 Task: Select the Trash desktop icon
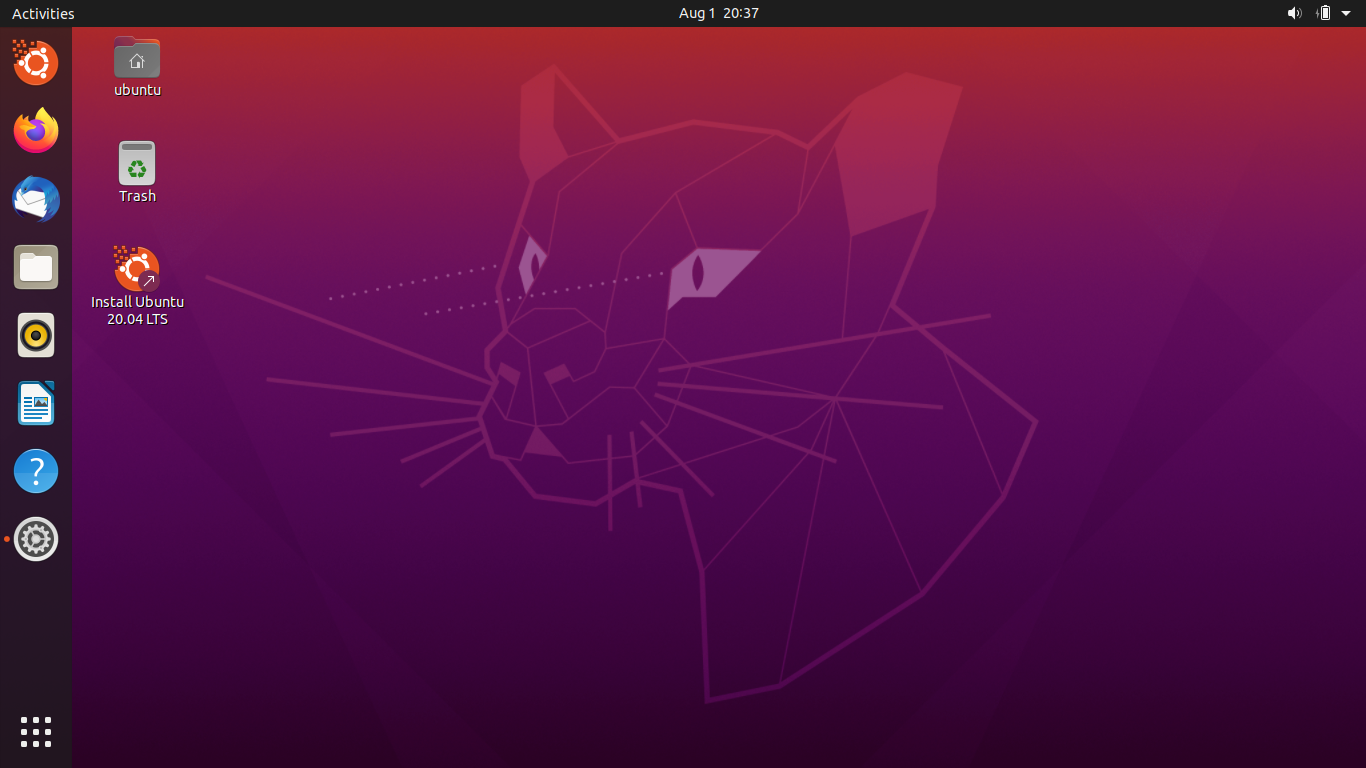coord(137,163)
